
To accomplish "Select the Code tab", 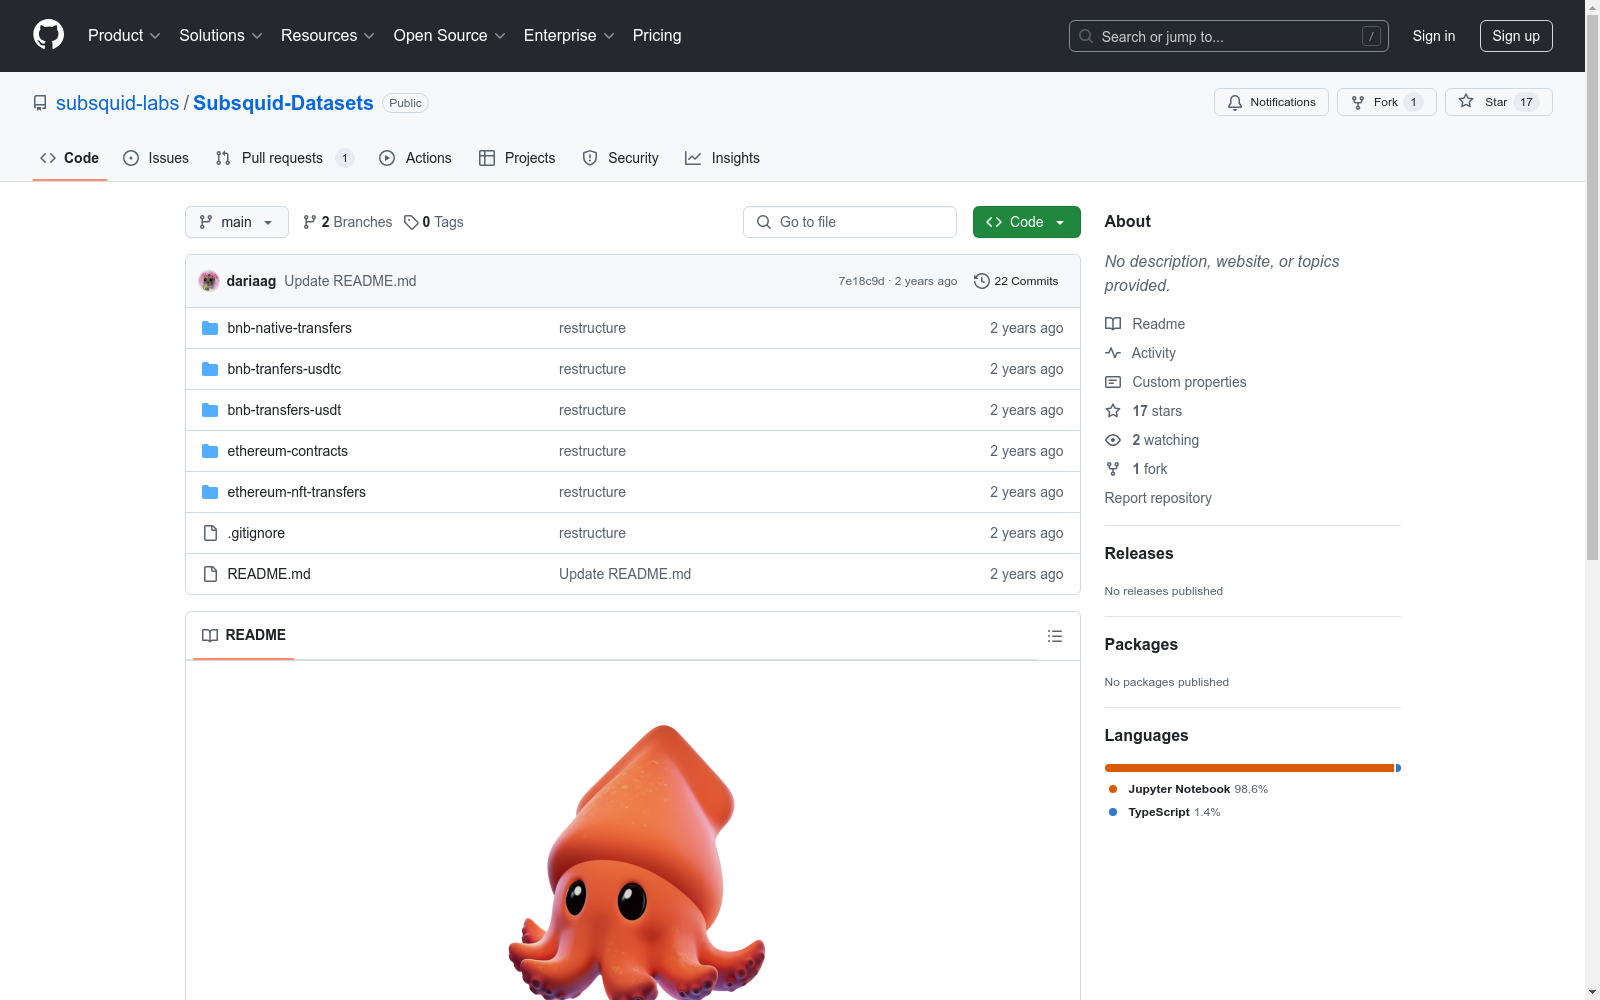I will point(70,158).
